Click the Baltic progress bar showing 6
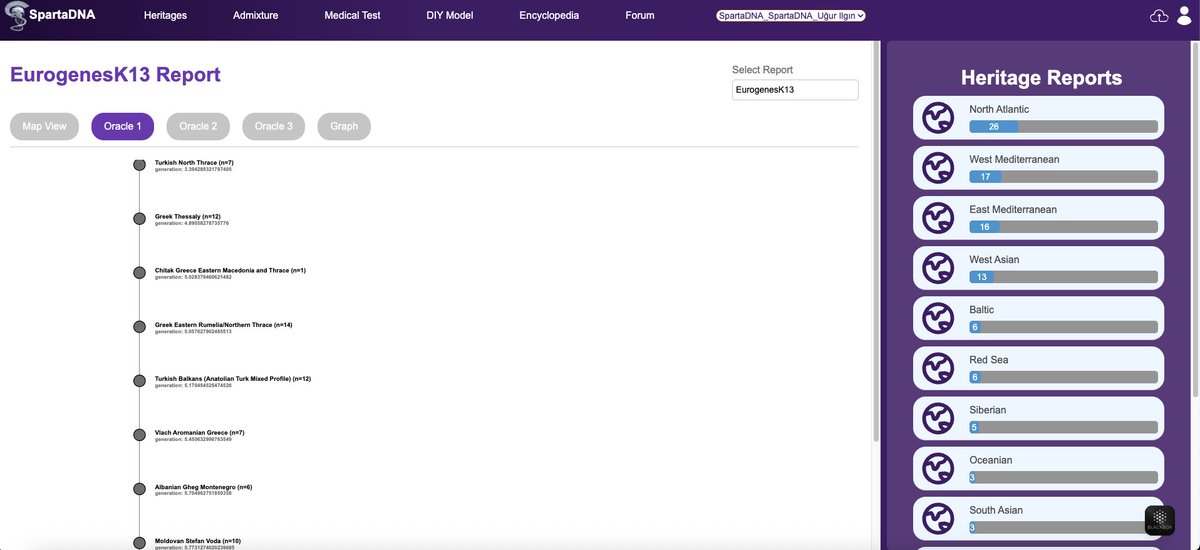 1063,327
